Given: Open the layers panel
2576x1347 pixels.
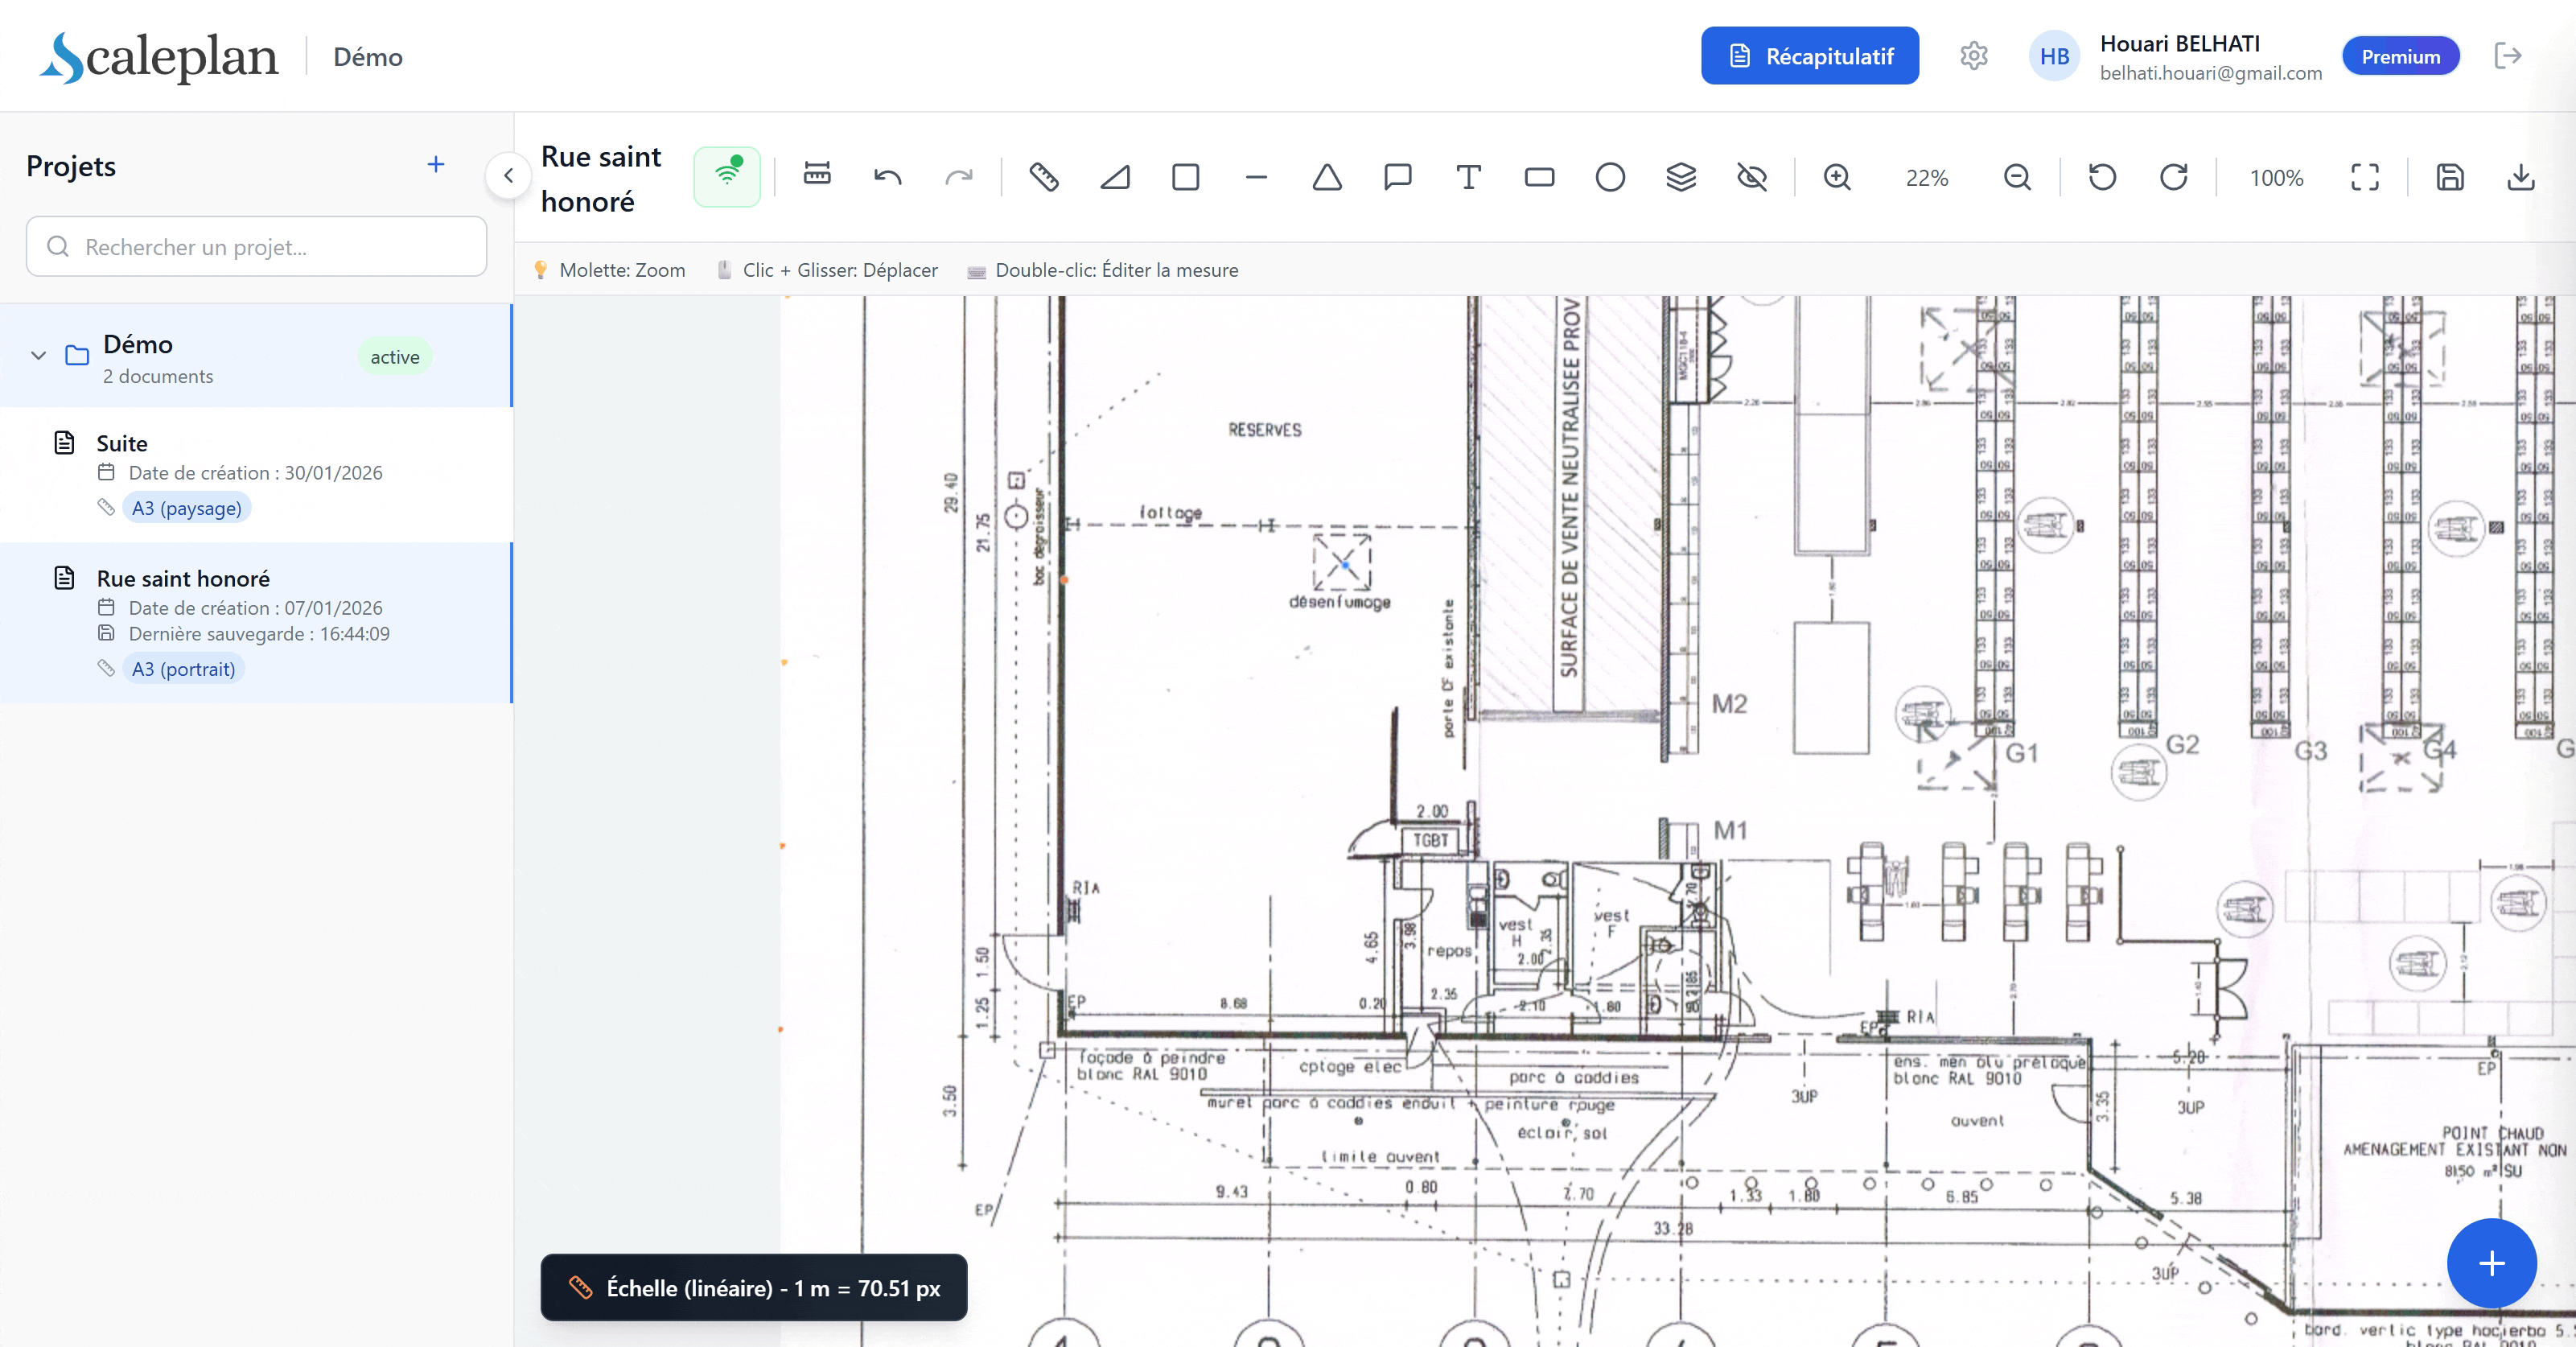Looking at the screenshot, I should coord(1680,177).
